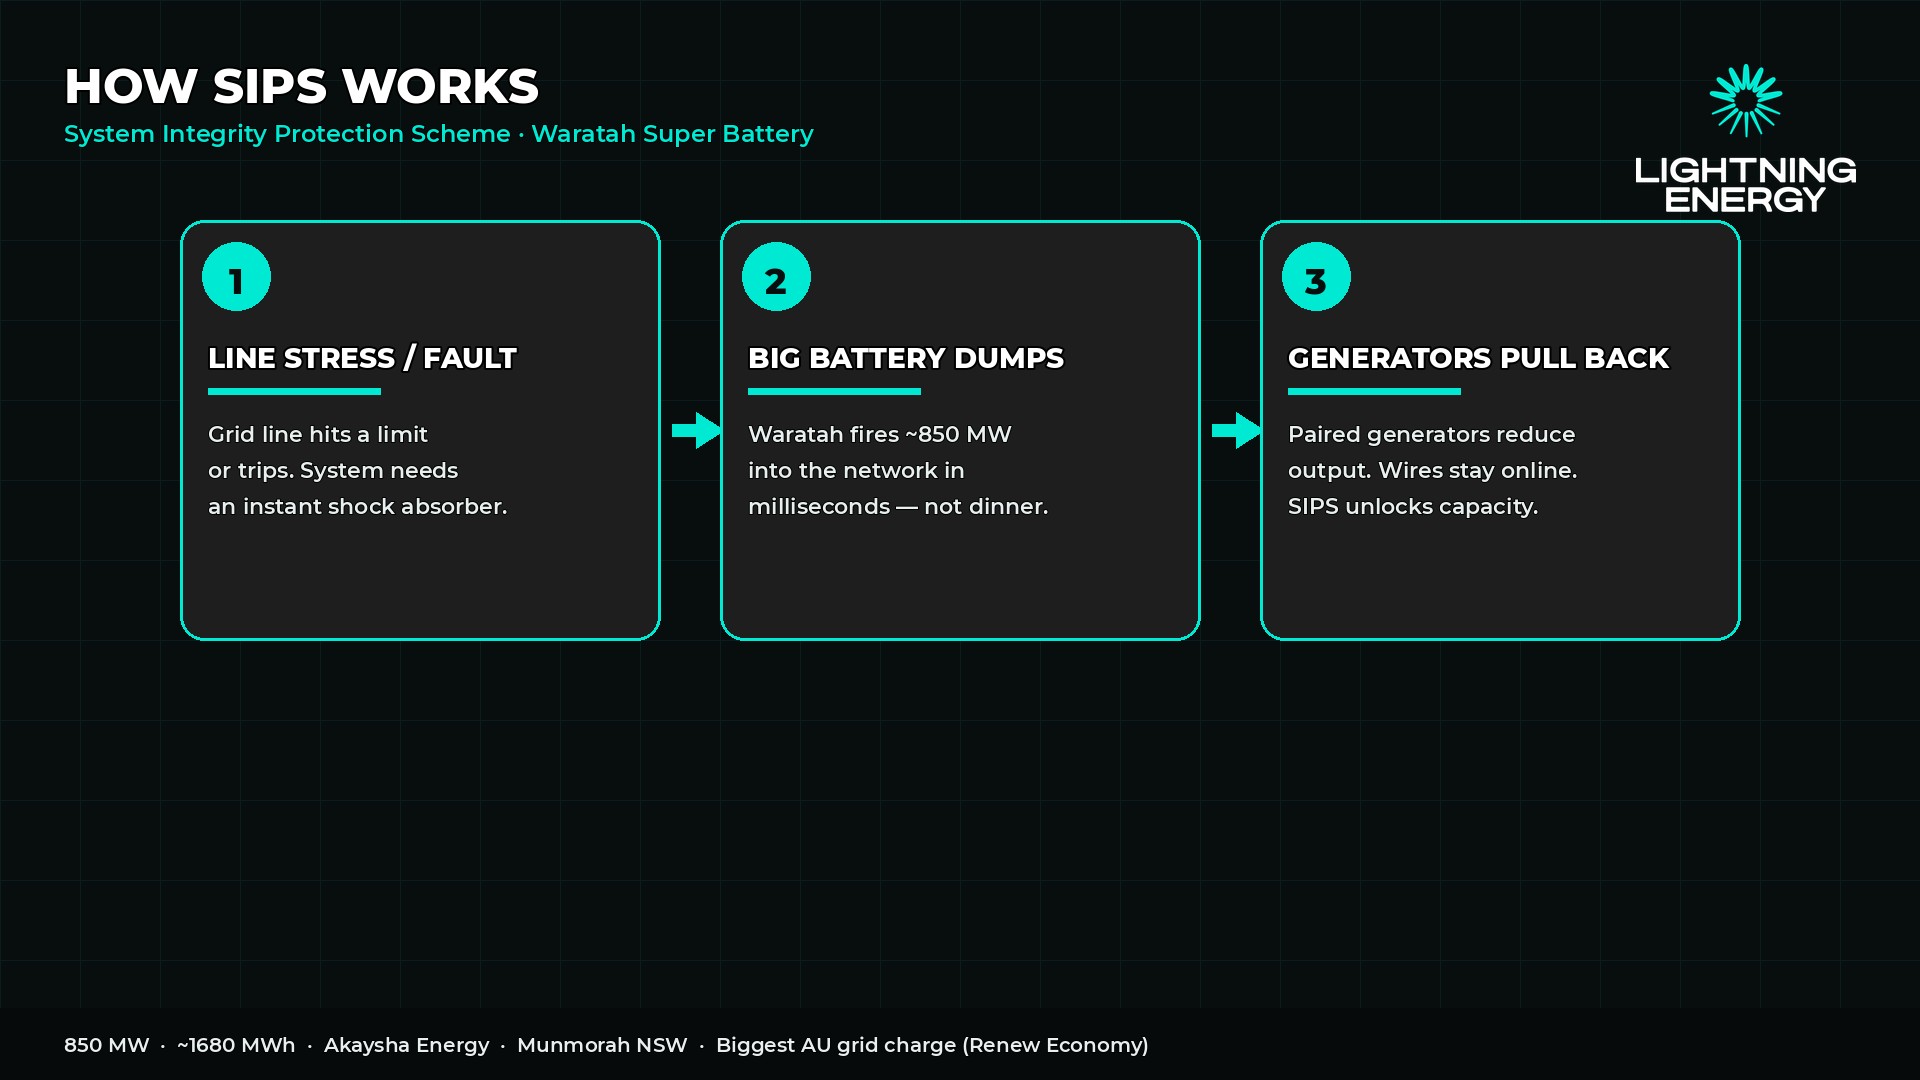The width and height of the screenshot is (1920, 1080).
Task: Click the step 3 numbered circle
Action: [1316, 277]
